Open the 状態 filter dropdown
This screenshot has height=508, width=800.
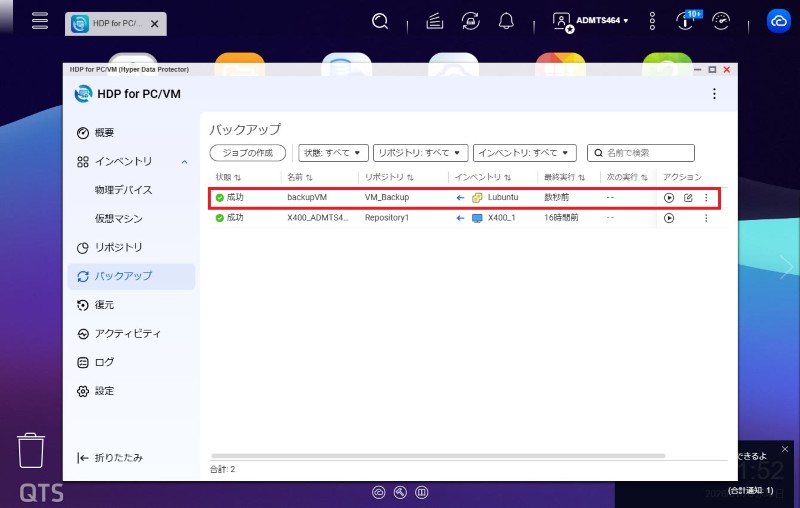coord(333,153)
